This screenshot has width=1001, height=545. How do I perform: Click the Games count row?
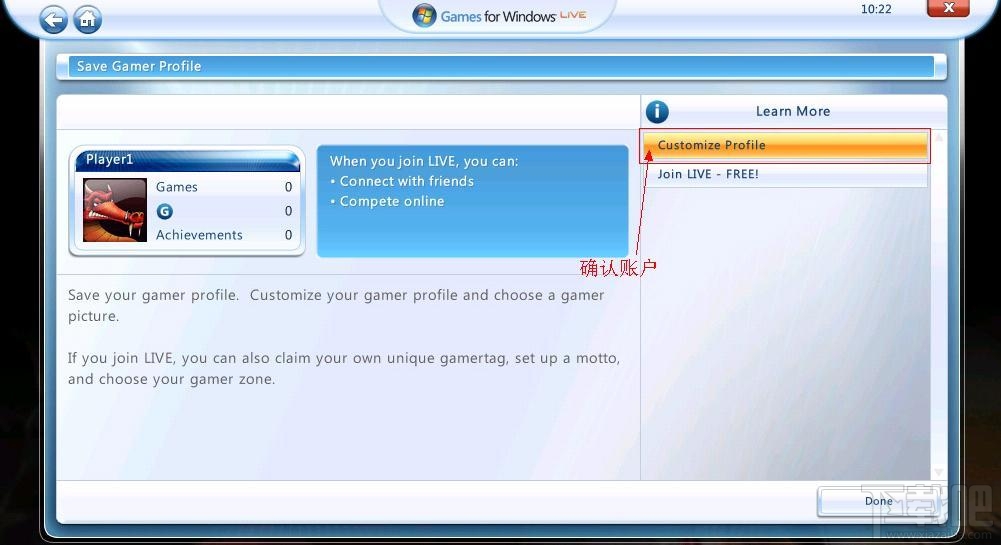tap(223, 187)
